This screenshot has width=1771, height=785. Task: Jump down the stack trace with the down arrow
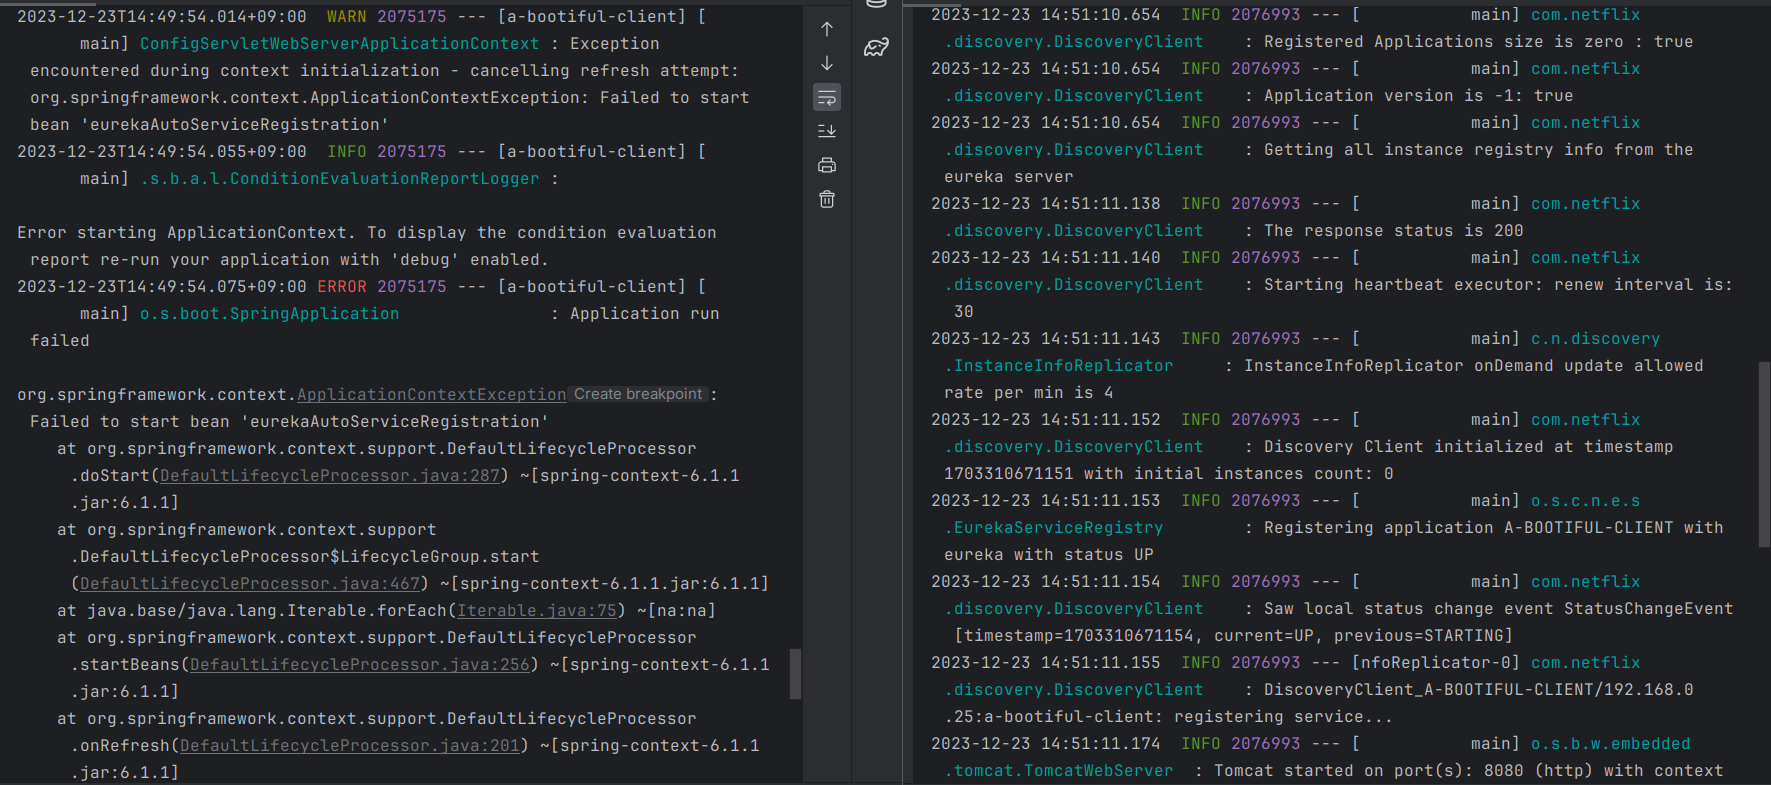coord(827,63)
